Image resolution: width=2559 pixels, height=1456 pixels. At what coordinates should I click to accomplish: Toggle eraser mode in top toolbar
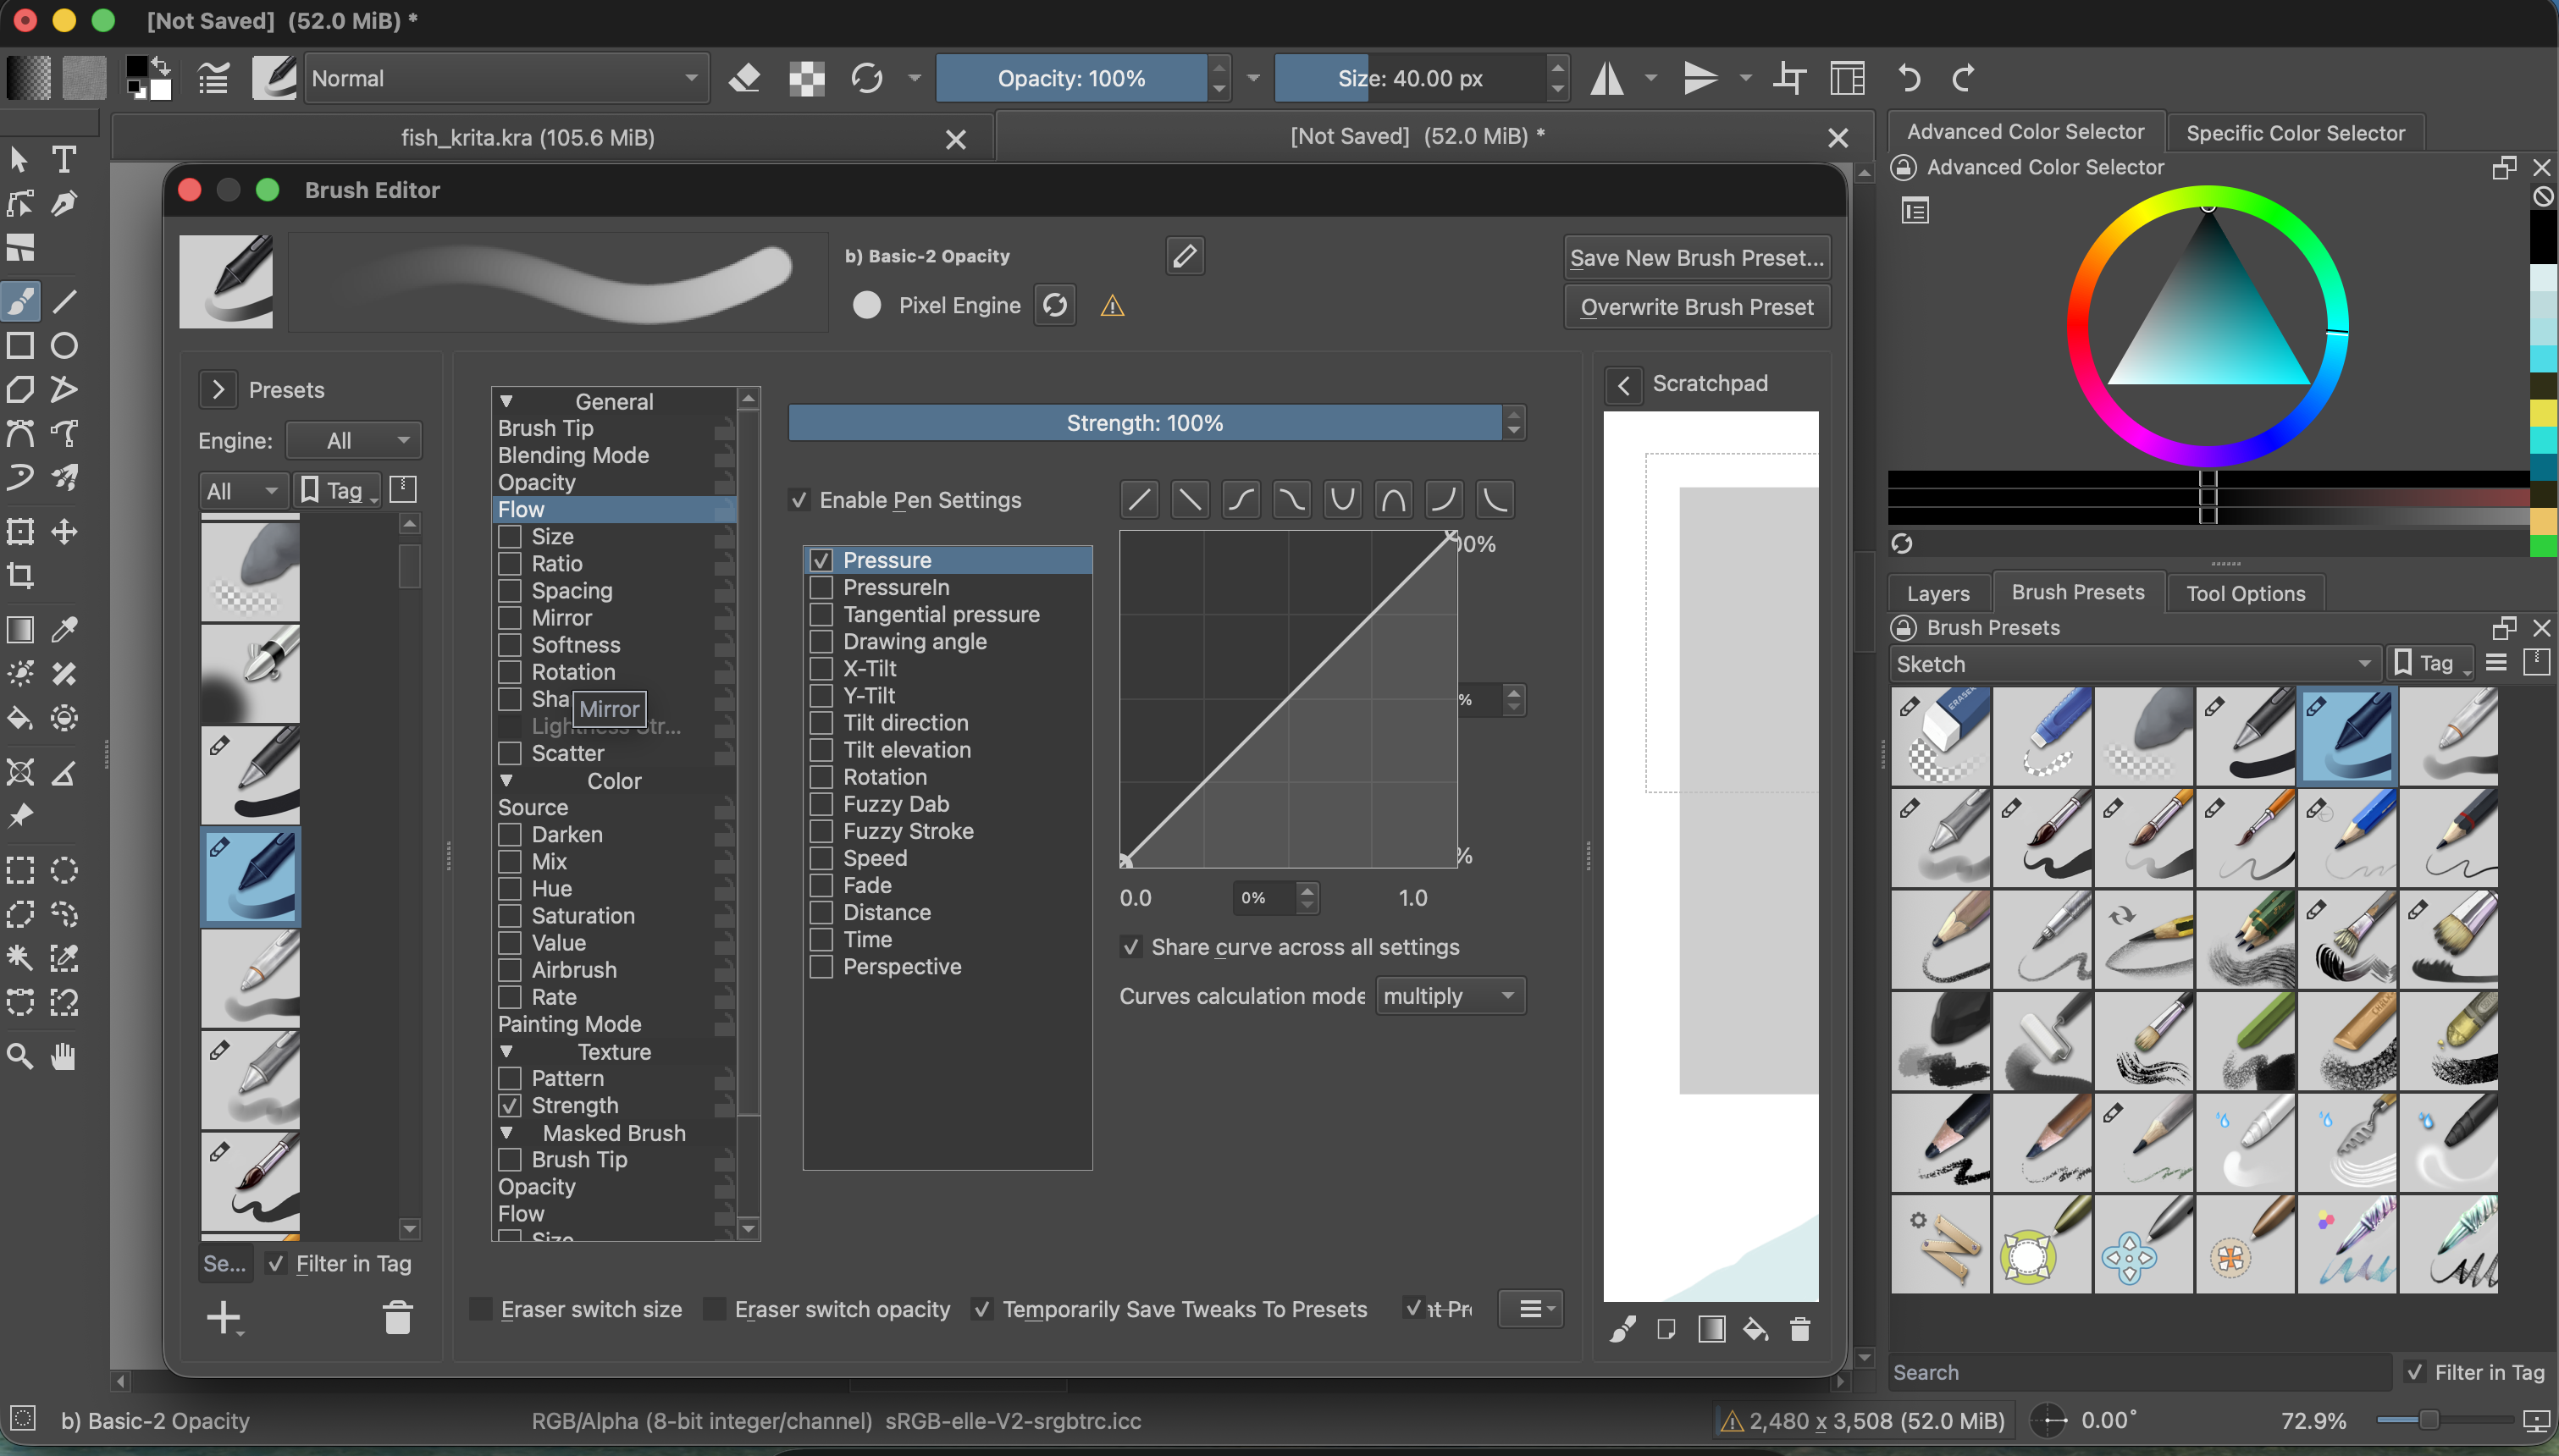pyautogui.click(x=744, y=78)
